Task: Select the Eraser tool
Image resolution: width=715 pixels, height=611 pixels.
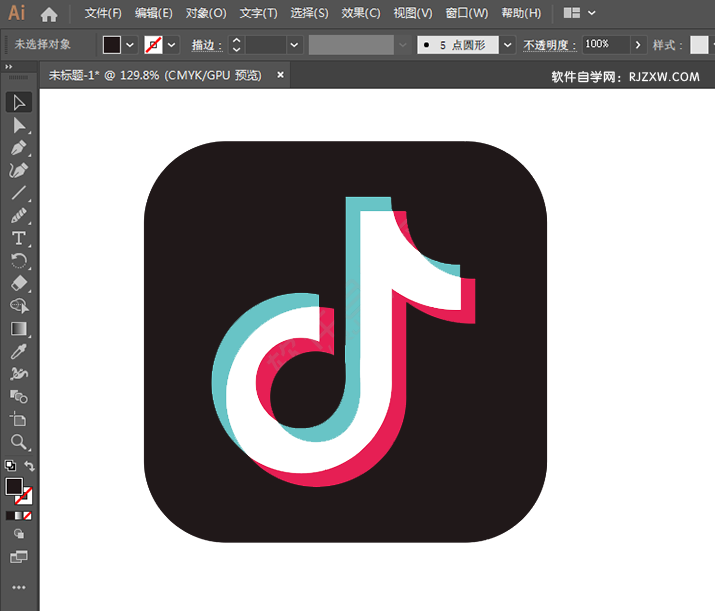Action: 19,284
